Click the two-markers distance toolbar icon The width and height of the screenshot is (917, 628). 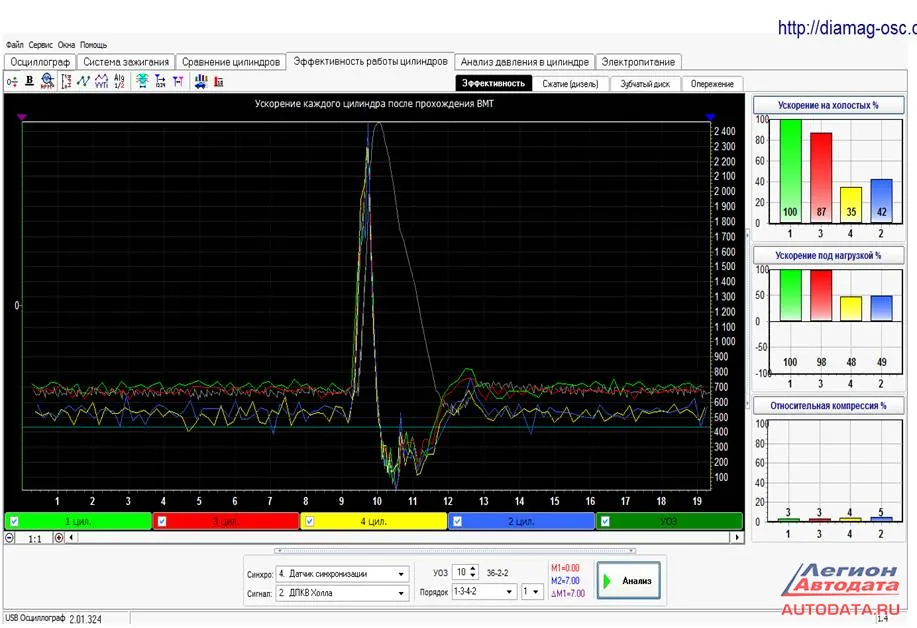pyautogui.click(x=178, y=81)
